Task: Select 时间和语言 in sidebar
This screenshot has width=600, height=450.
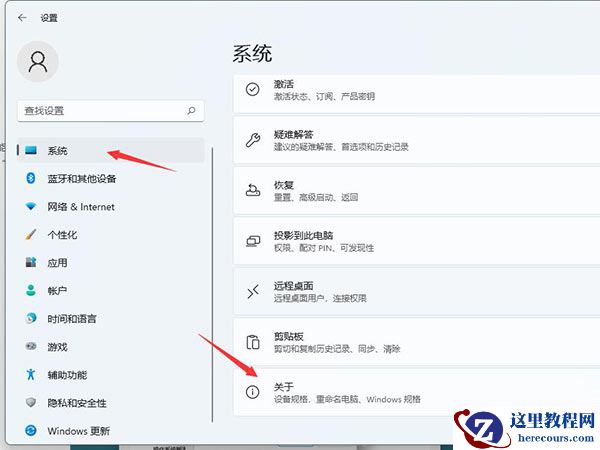Action: click(x=111, y=318)
